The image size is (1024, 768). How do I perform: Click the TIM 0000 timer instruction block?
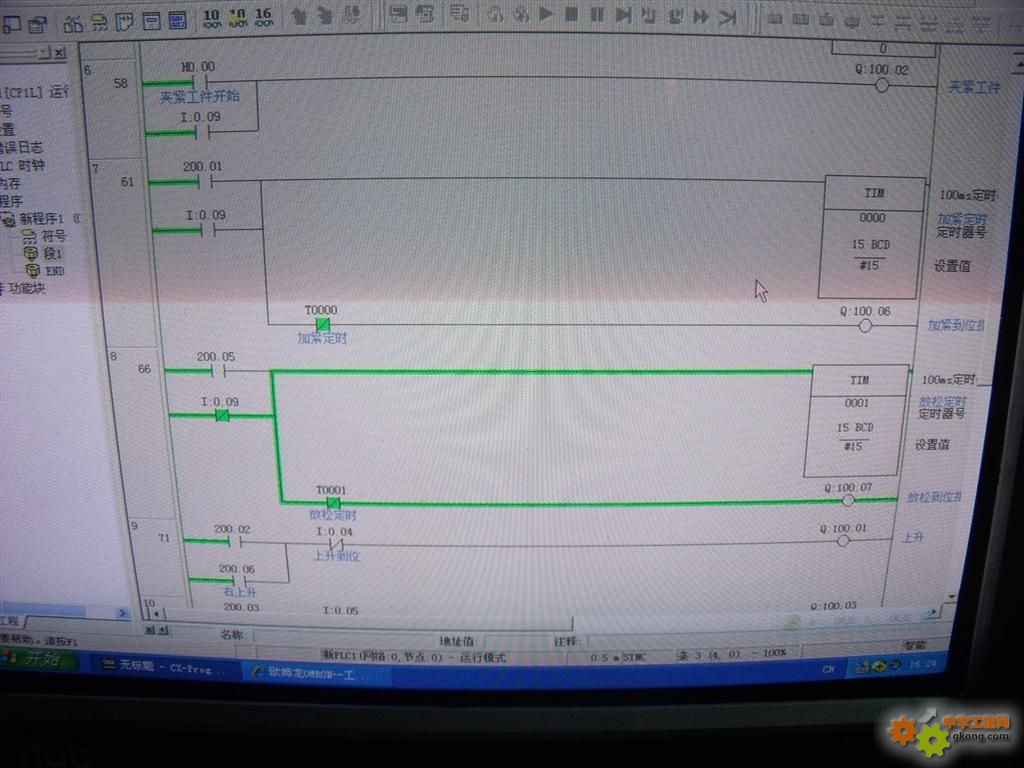click(872, 236)
